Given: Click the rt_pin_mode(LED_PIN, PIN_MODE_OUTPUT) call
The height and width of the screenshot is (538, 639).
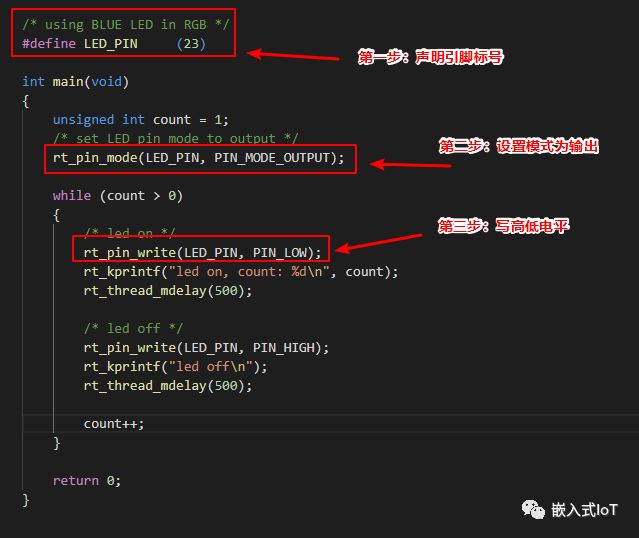Looking at the screenshot, I should coord(198,157).
